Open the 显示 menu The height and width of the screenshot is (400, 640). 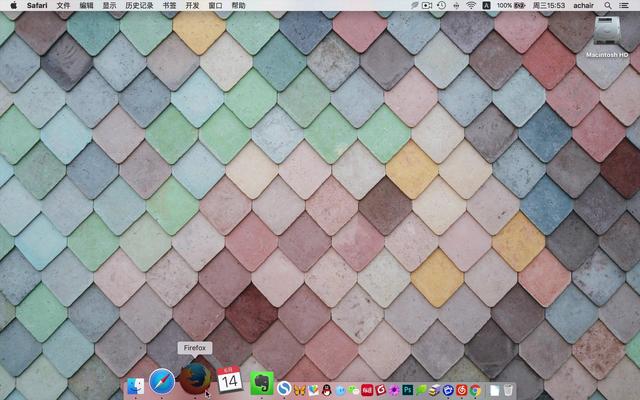[x=109, y=5]
